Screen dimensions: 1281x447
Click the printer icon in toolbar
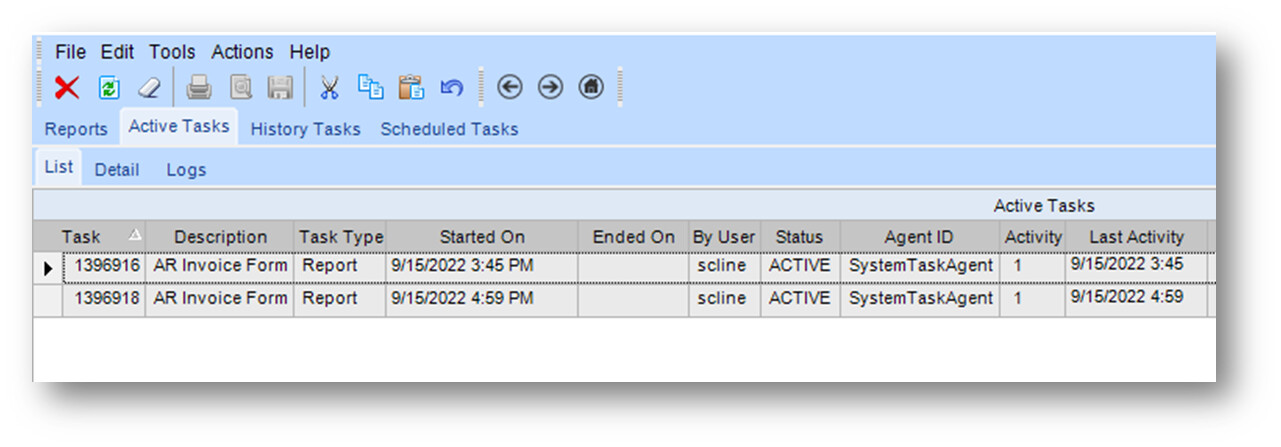199,88
